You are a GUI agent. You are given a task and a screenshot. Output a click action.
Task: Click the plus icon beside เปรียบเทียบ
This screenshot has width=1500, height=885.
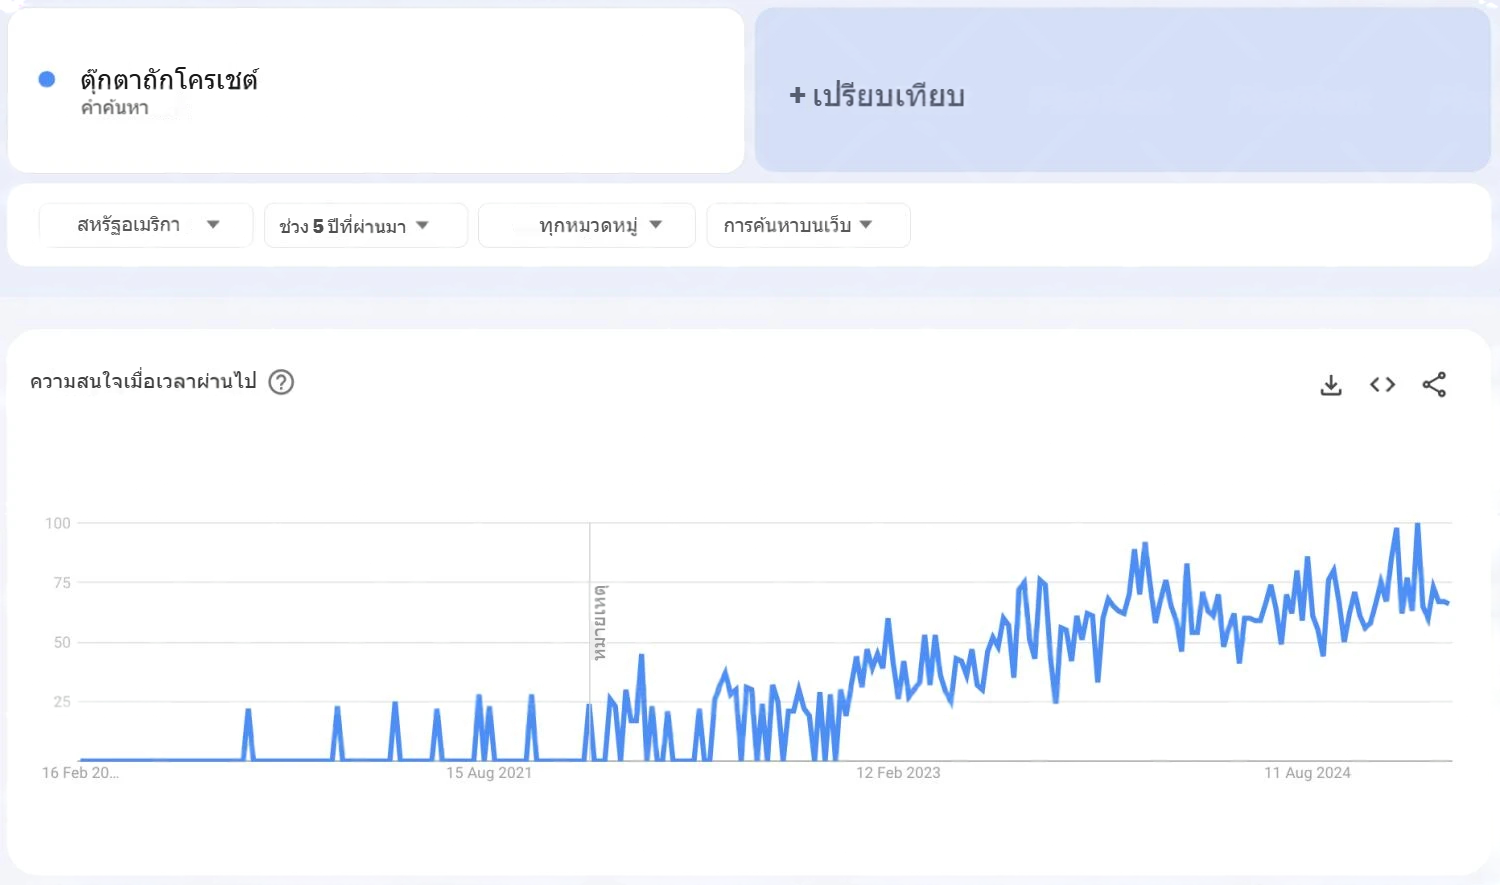click(x=797, y=96)
